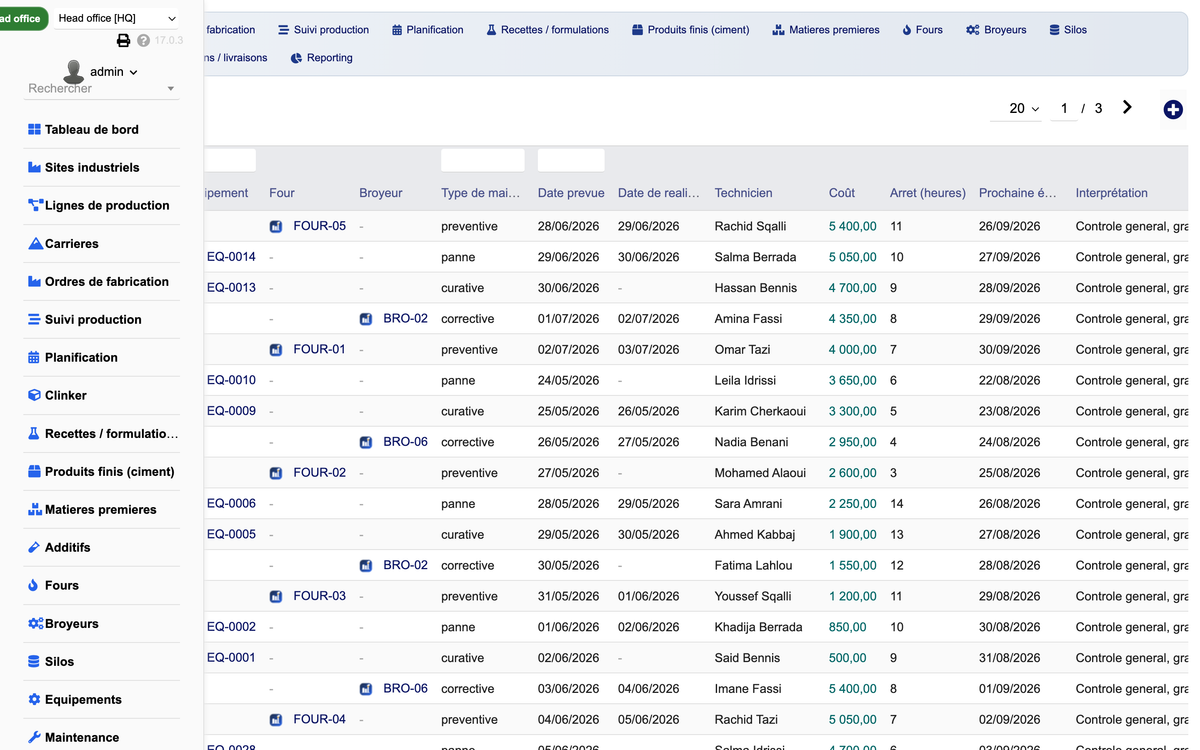
Task: Switch to Produits finis (ciment) top tab
Action: [x=690, y=30]
